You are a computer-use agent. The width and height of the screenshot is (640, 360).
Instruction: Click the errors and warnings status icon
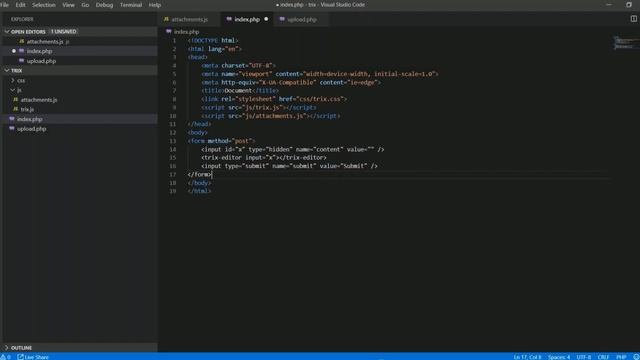(x=6, y=357)
